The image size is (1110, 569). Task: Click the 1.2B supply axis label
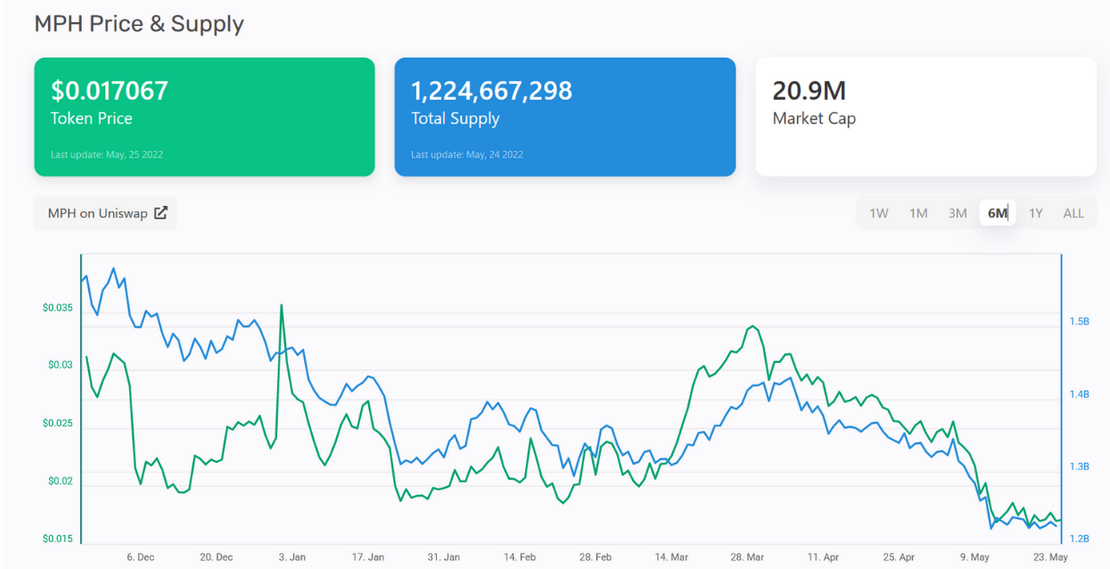point(1078,539)
